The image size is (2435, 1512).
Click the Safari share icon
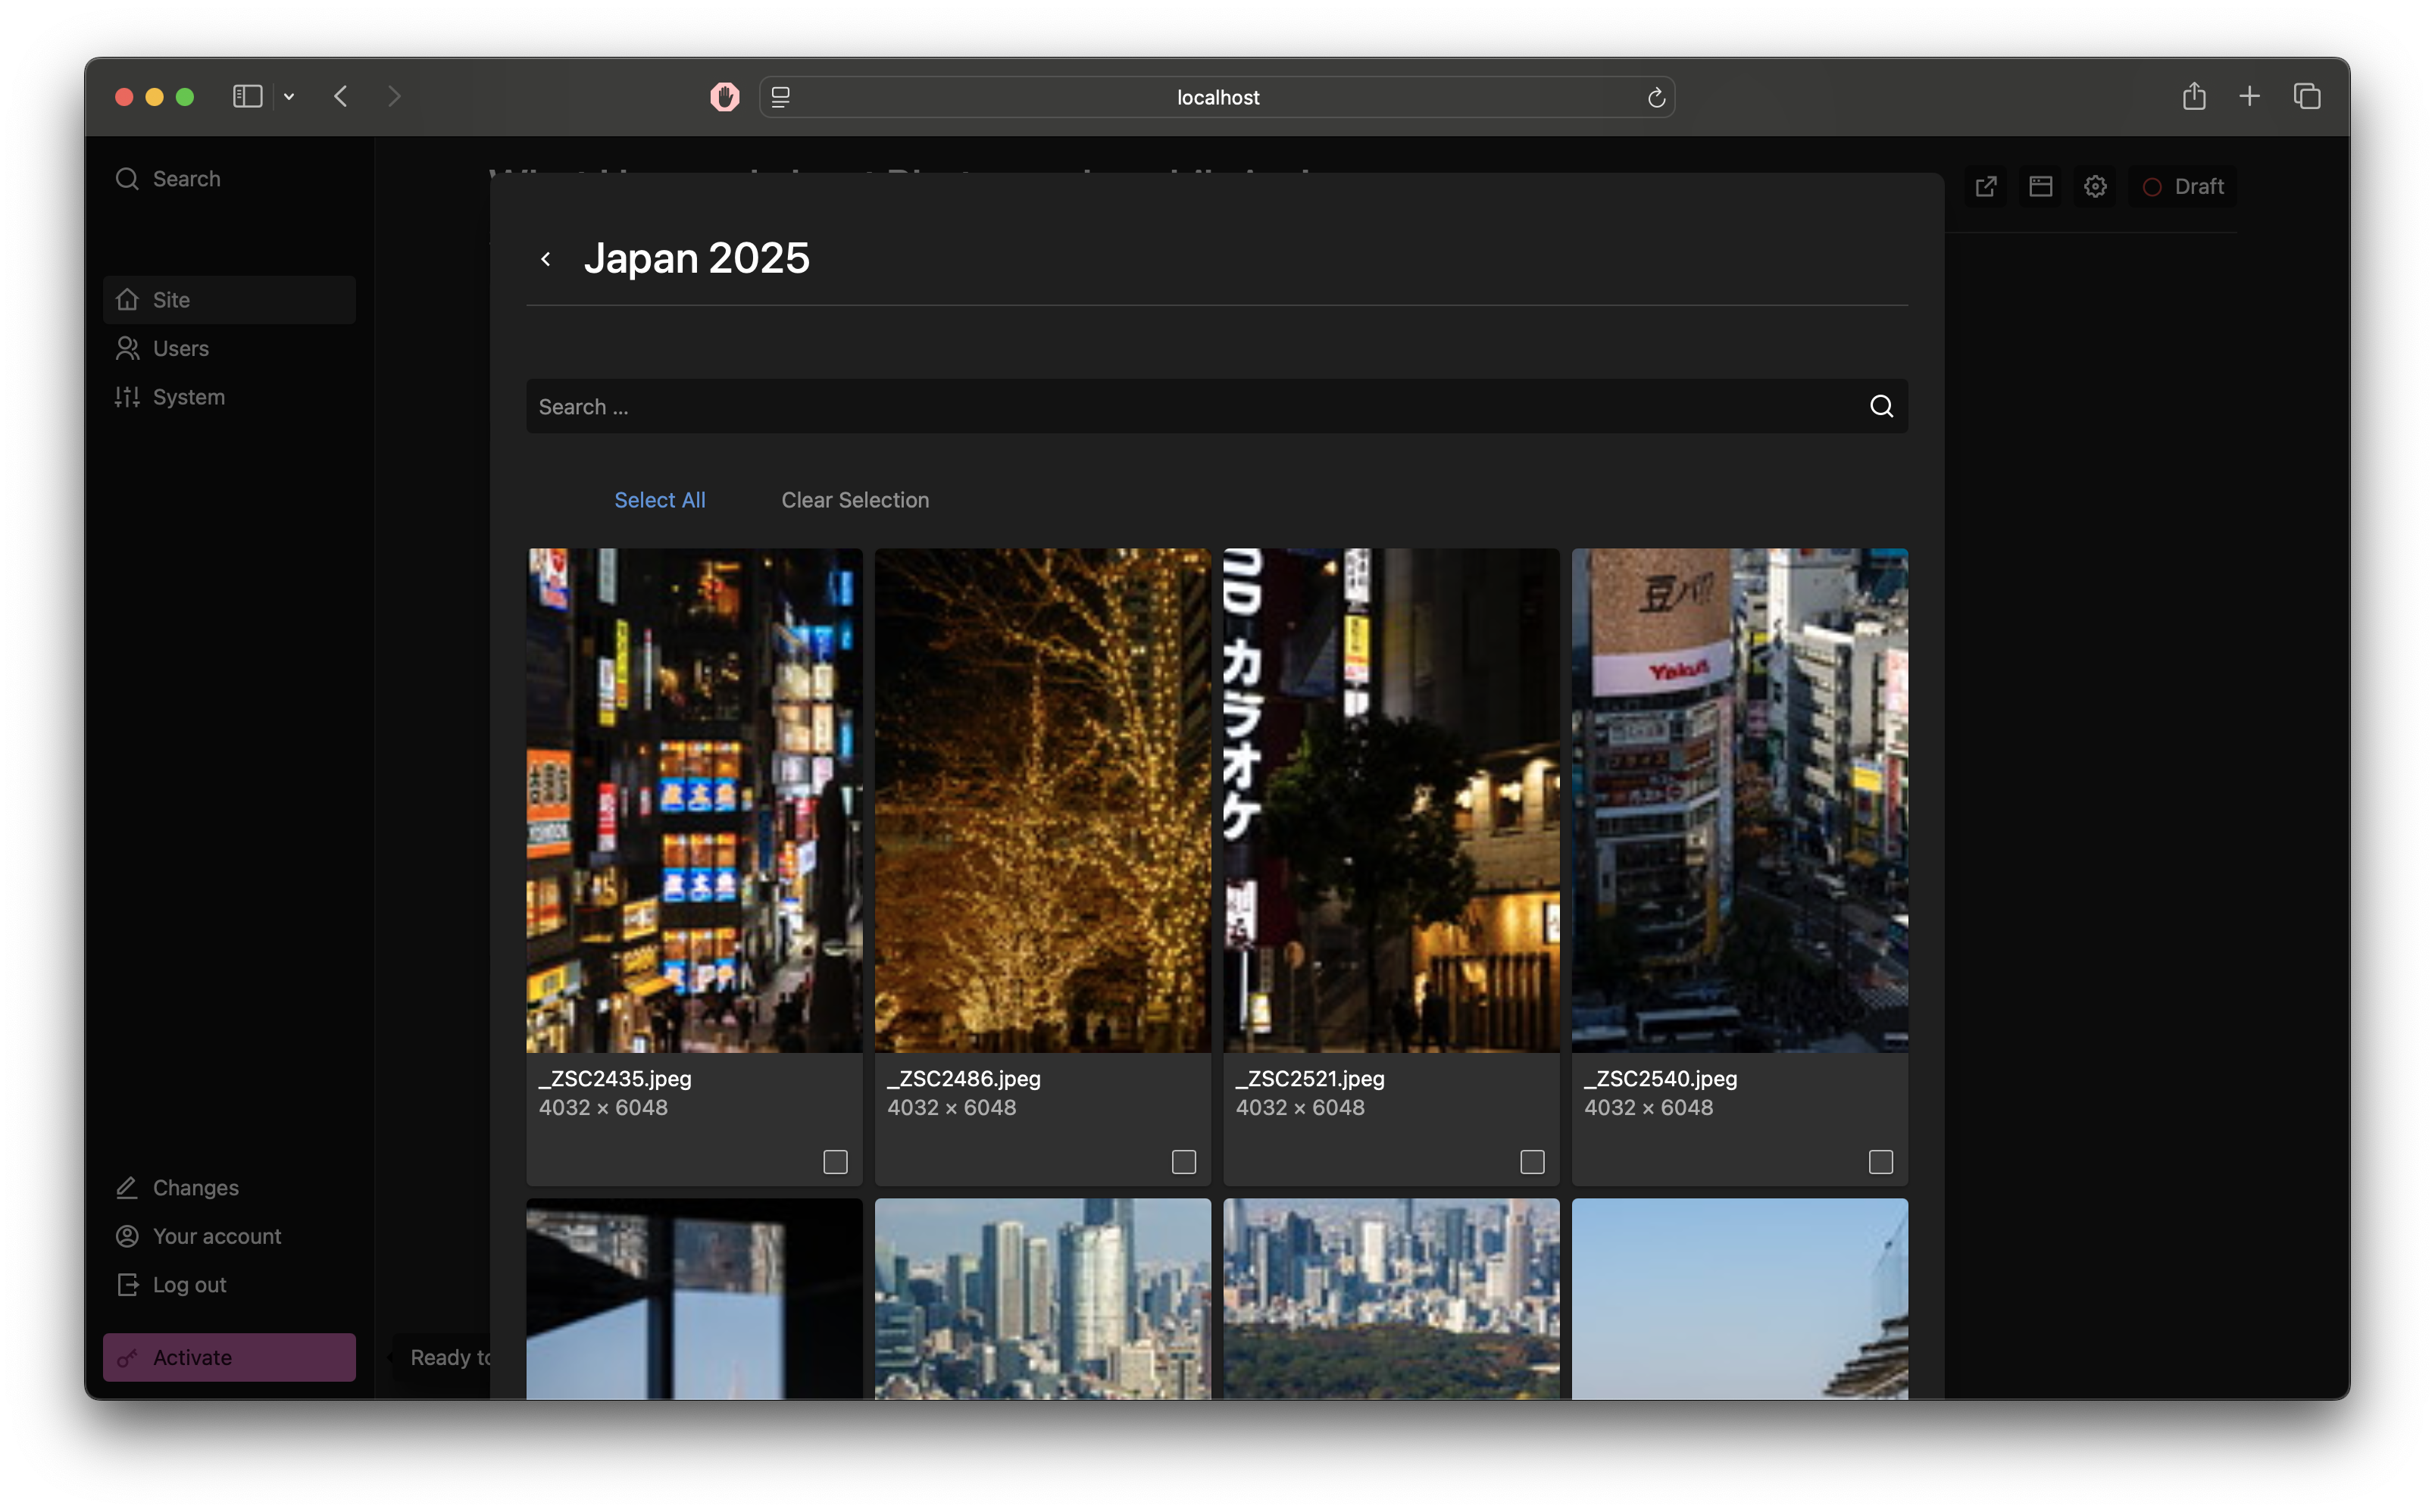(2194, 97)
